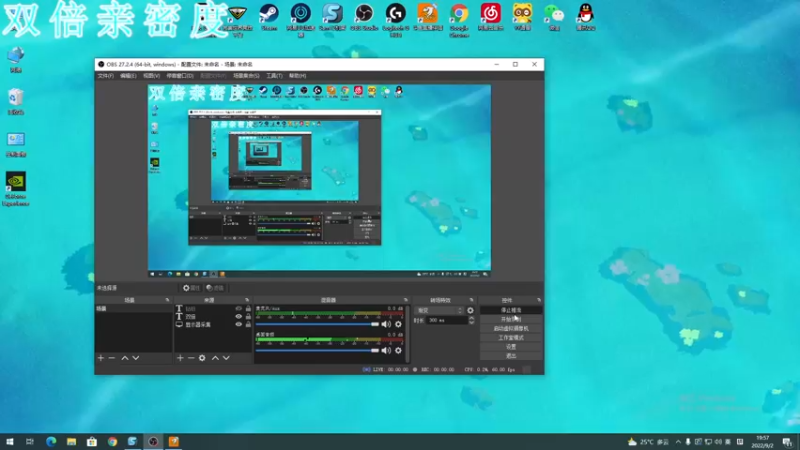800x450 pixels.
Task: Open Google Chrome desktop shortcut
Action: coord(459,20)
